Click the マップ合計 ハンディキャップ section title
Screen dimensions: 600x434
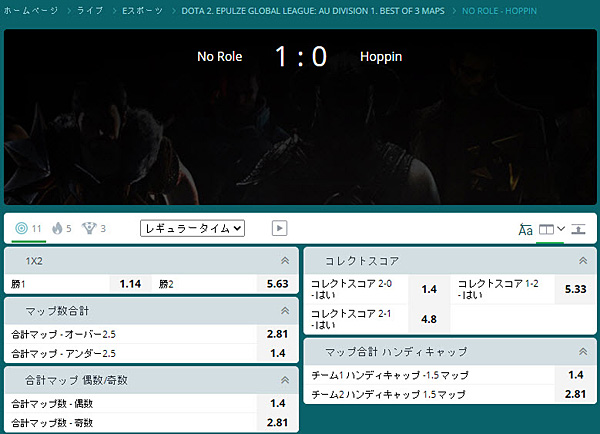(396, 352)
